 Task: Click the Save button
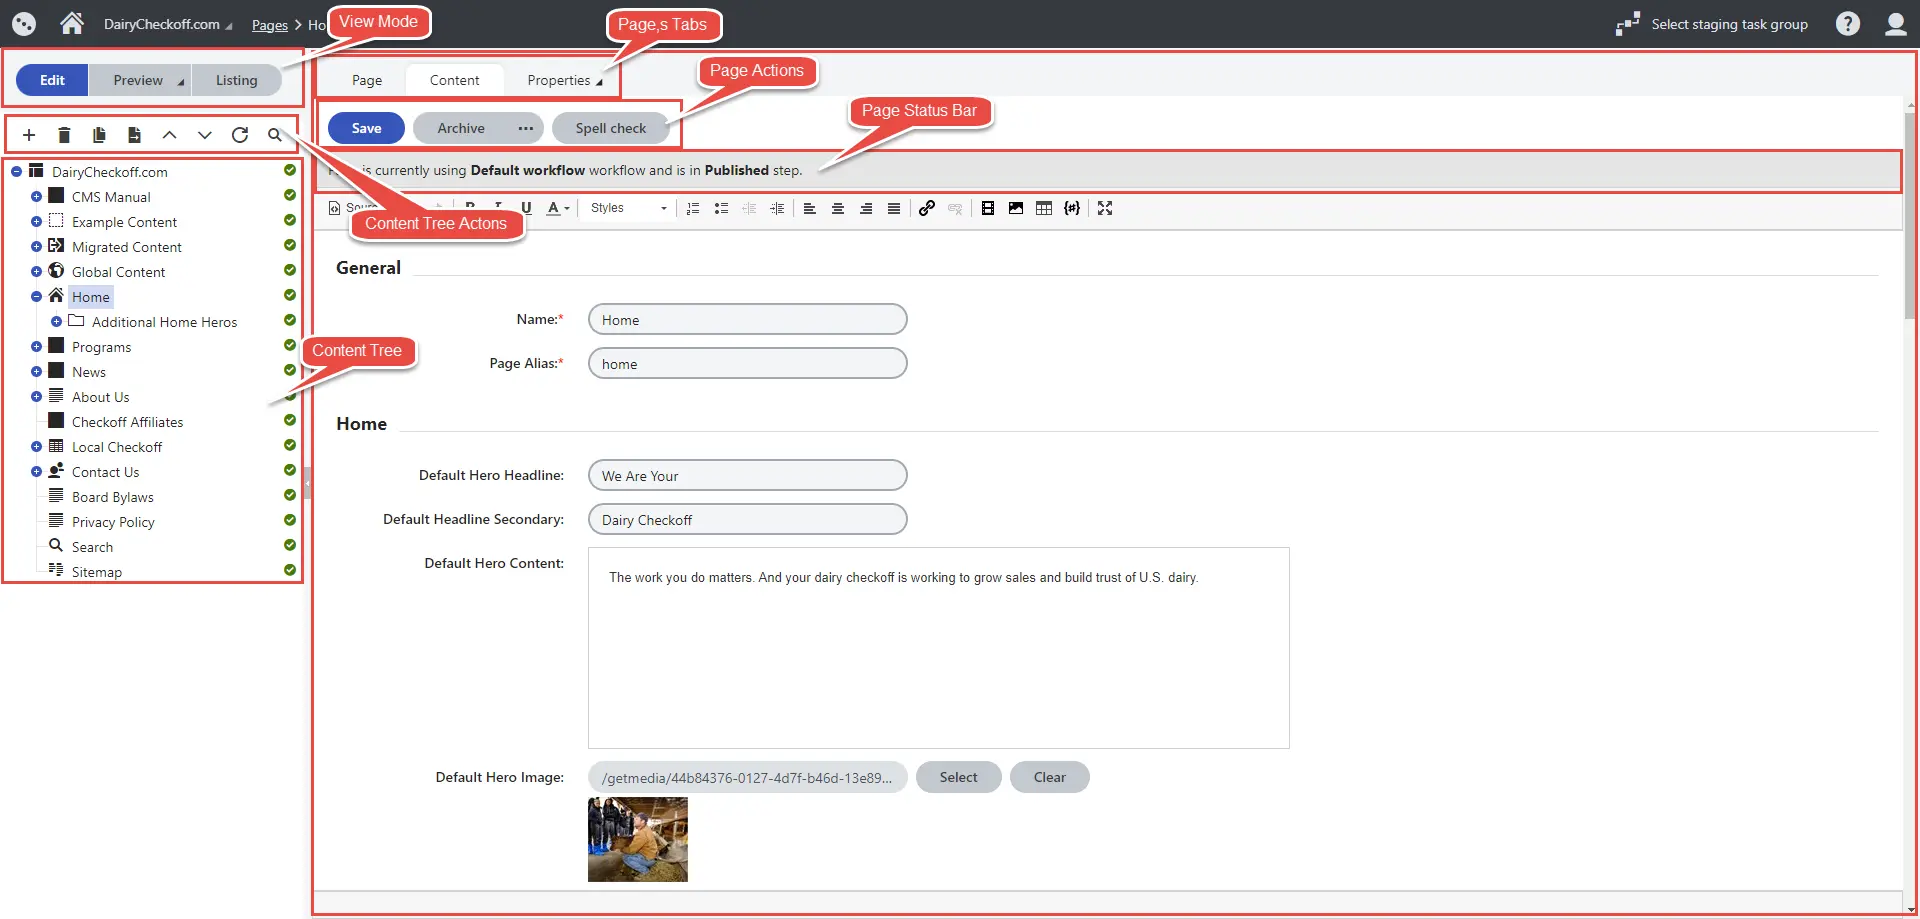(x=366, y=128)
